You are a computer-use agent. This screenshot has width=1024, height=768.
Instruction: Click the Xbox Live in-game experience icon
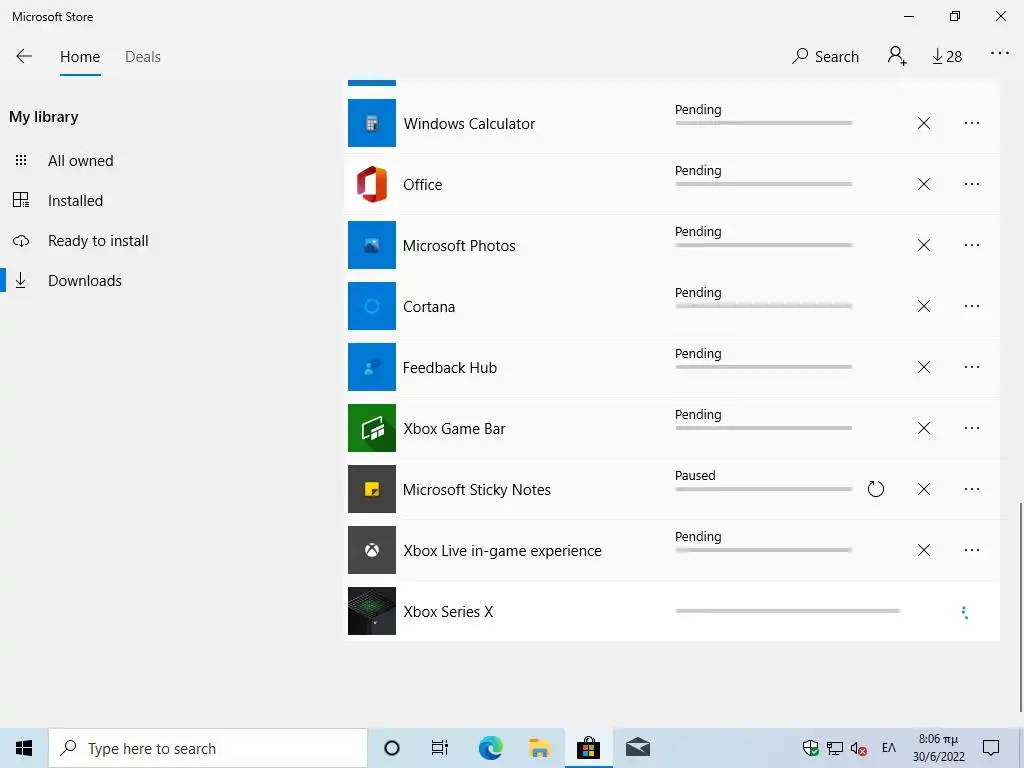point(372,550)
